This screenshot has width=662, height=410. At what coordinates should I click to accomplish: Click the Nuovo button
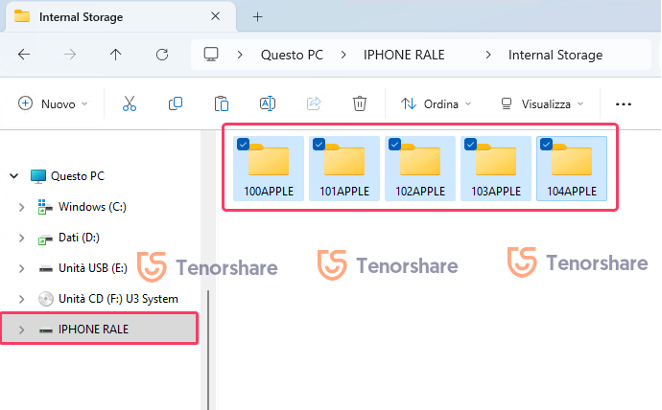(x=54, y=104)
